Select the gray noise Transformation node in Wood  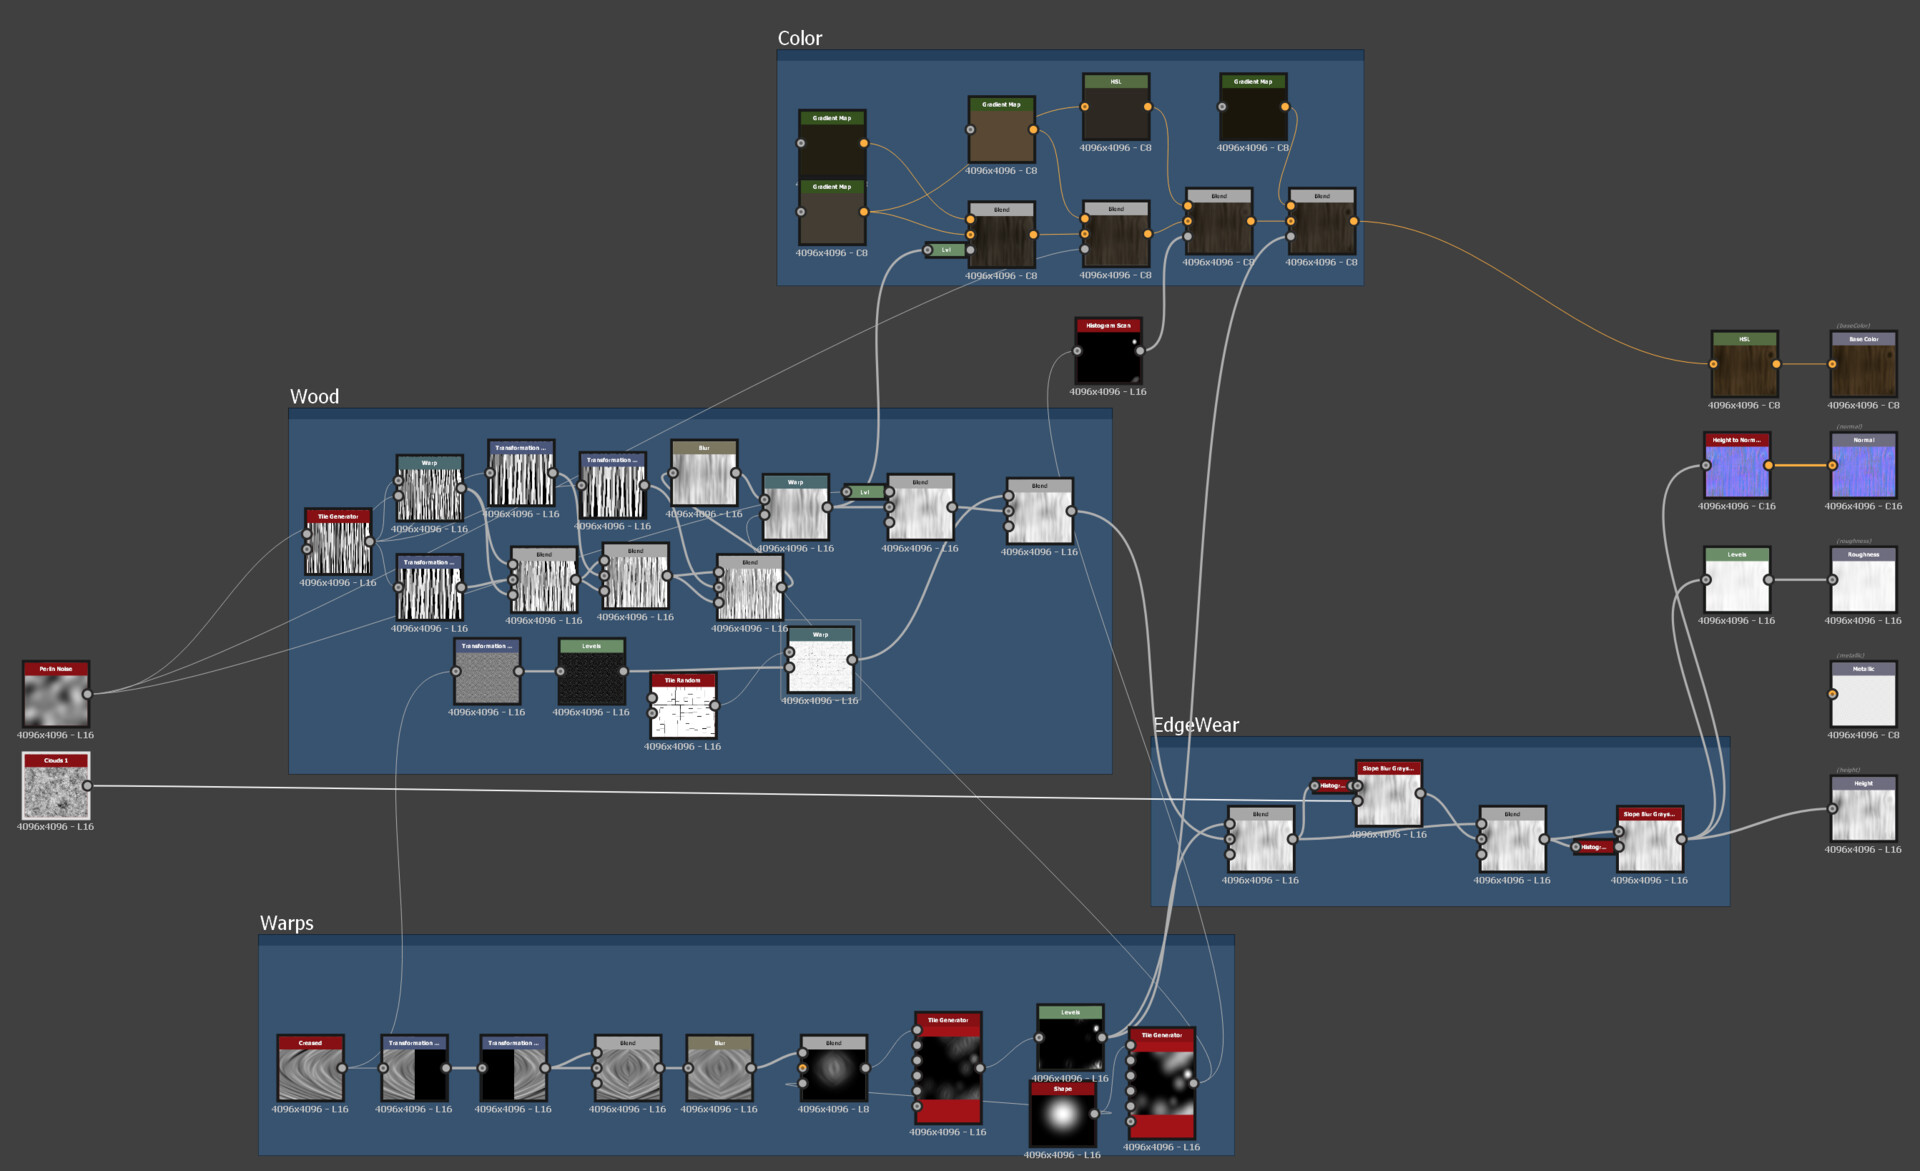(x=486, y=672)
